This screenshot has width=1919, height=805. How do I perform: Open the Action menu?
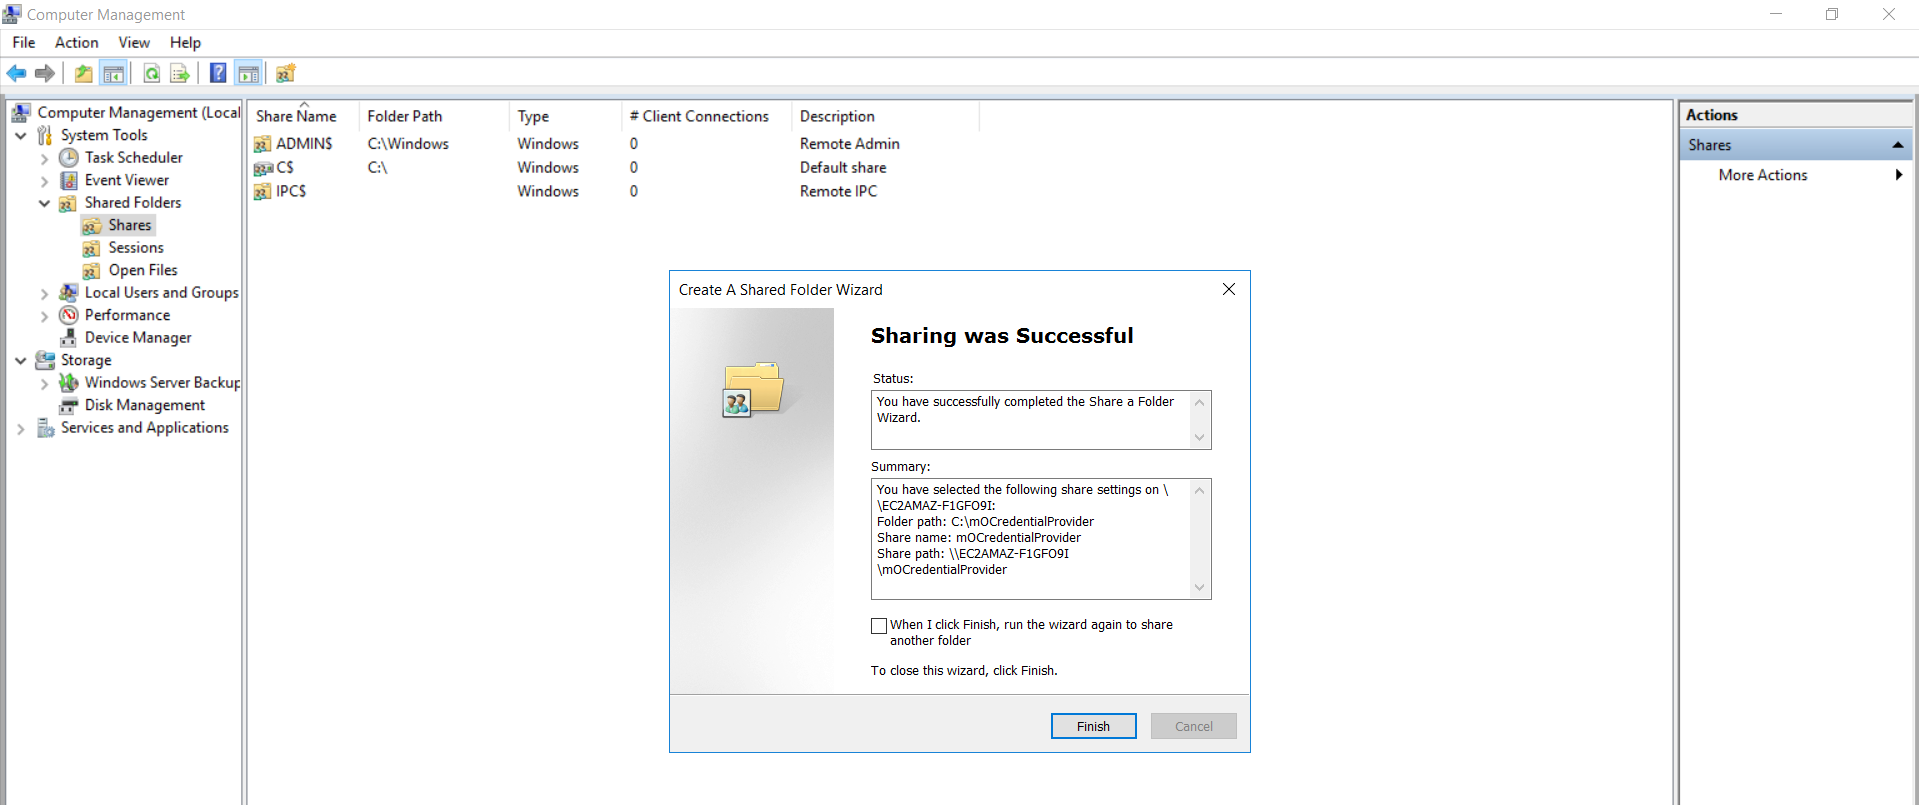(77, 42)
